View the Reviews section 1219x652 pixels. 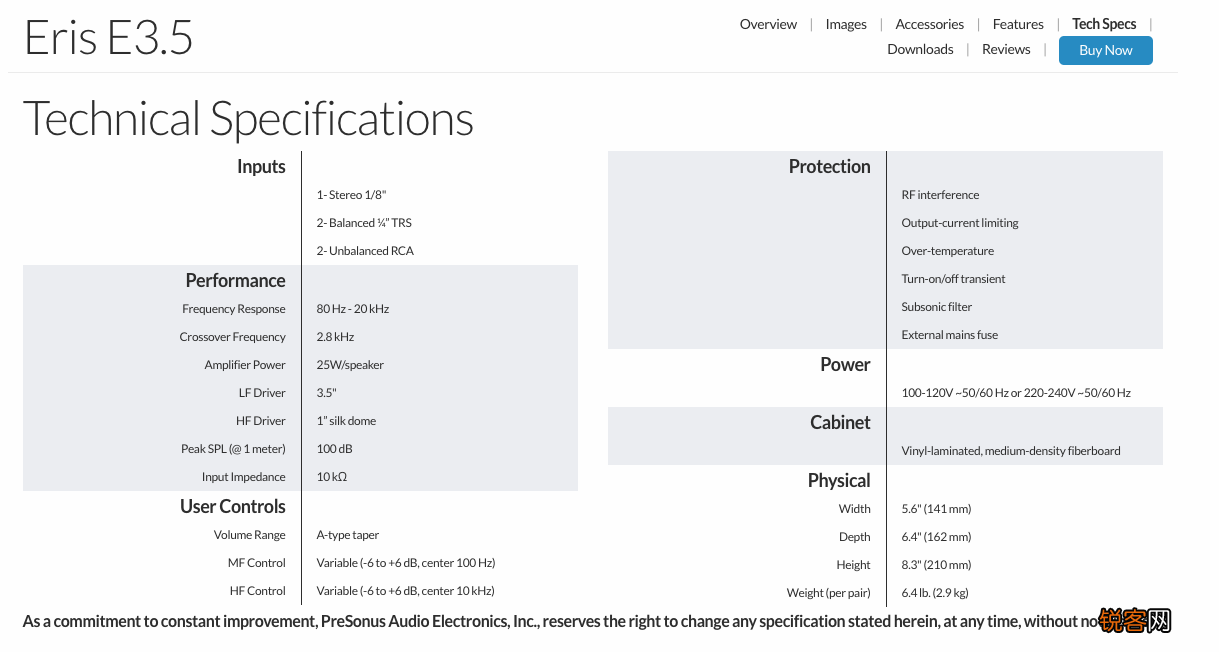[1006, 49]
